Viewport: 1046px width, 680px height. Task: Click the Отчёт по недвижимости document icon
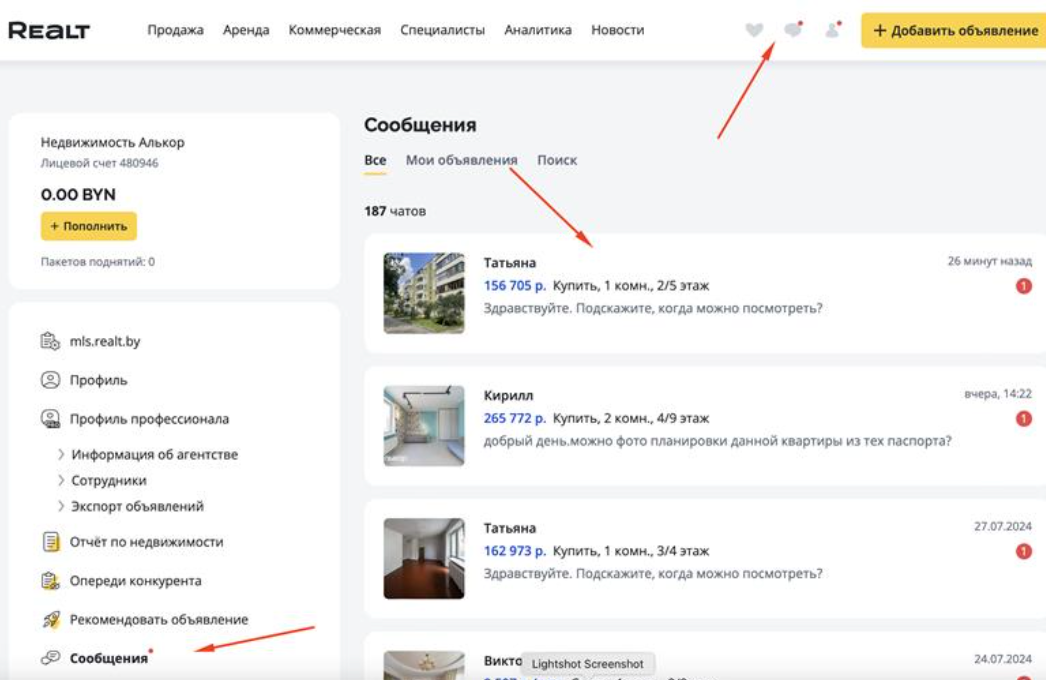coord(50,541)
